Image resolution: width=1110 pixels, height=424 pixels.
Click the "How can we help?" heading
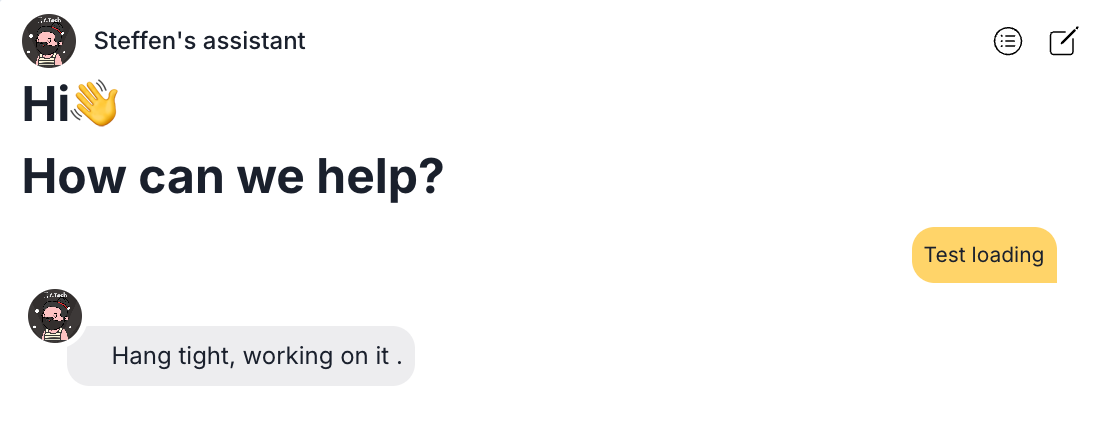pos(233,177)
